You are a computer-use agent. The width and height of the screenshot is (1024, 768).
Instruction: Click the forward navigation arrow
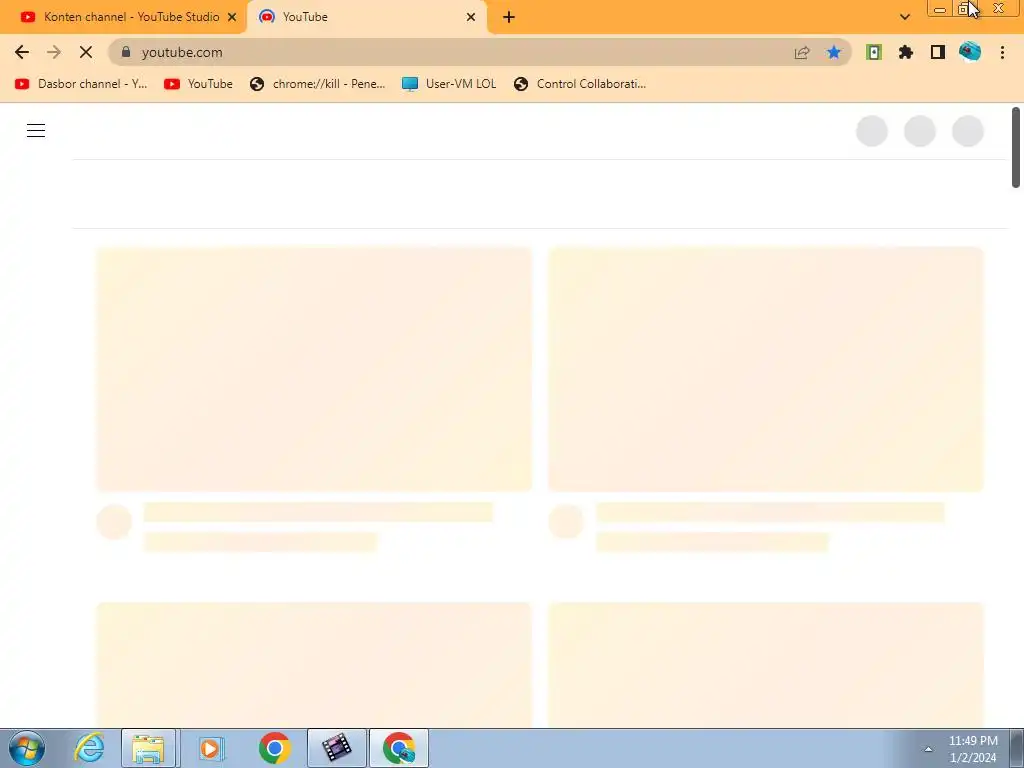coord(54,52)
